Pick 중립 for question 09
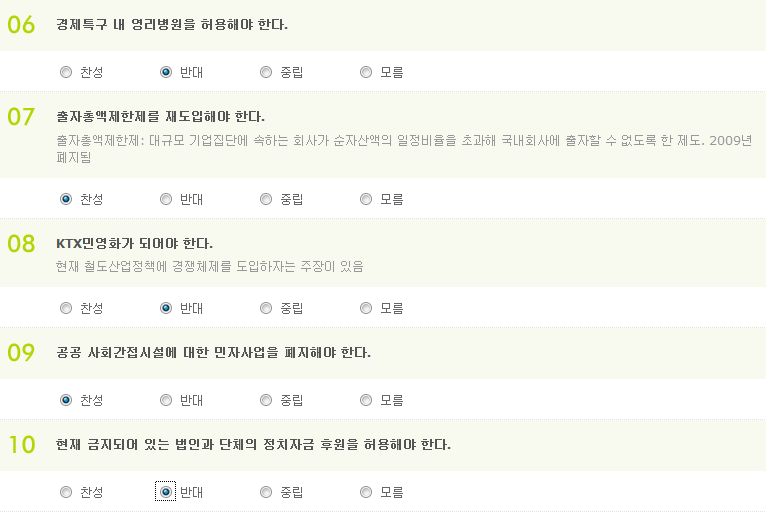Viewport: 766px width, 515px height. click(266, 400)
